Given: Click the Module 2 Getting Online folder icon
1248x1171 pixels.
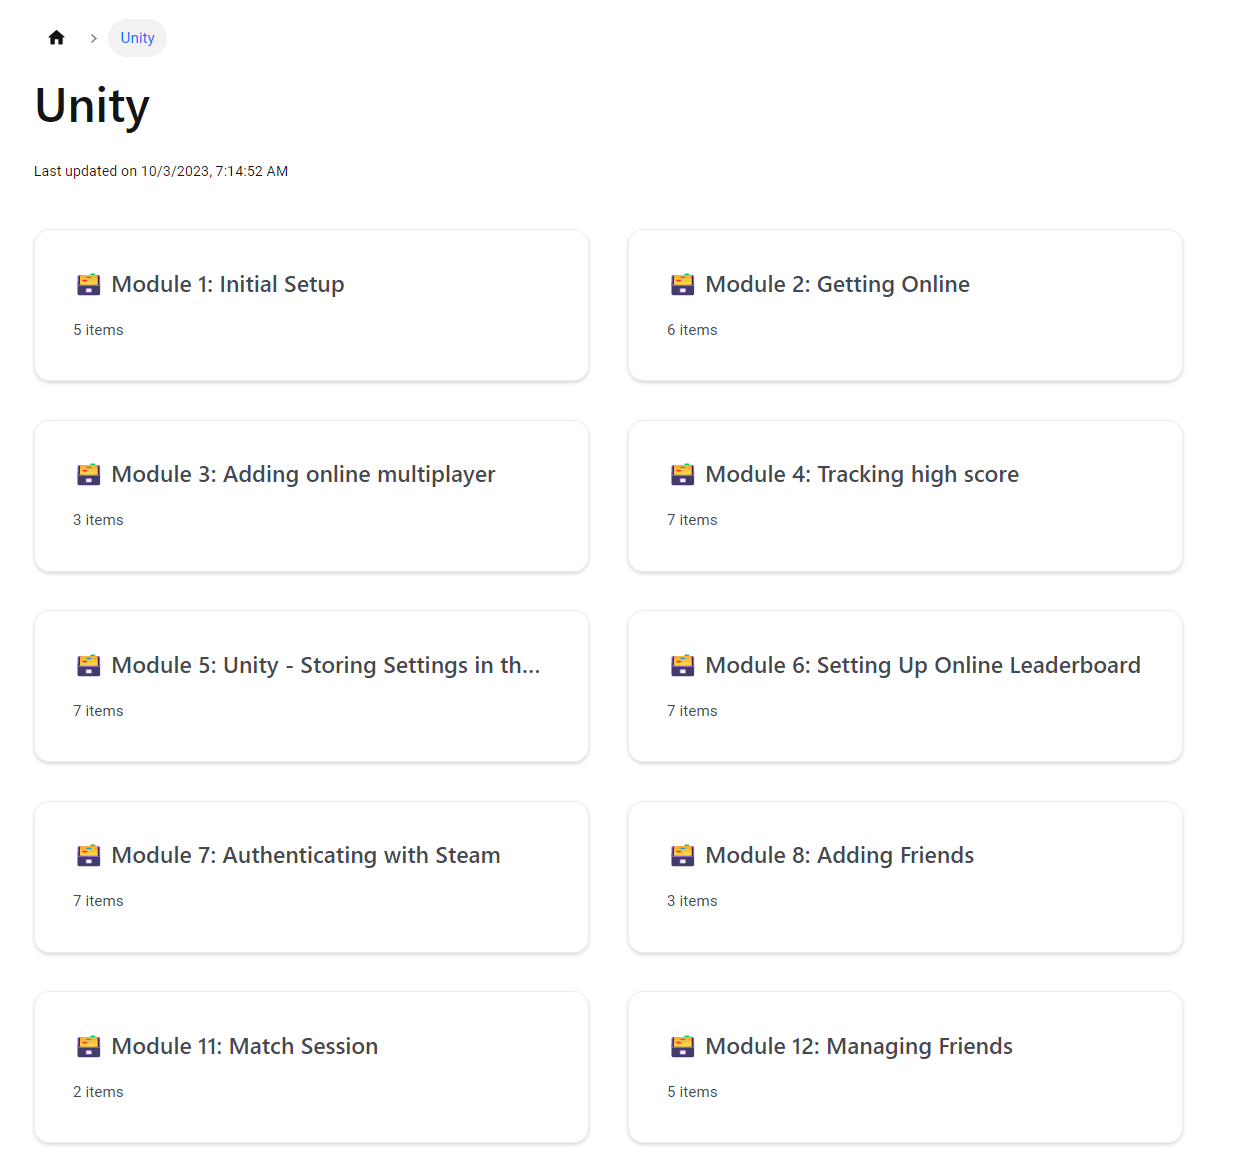Looking at the screenshot, I should click(x=683, y=285).
